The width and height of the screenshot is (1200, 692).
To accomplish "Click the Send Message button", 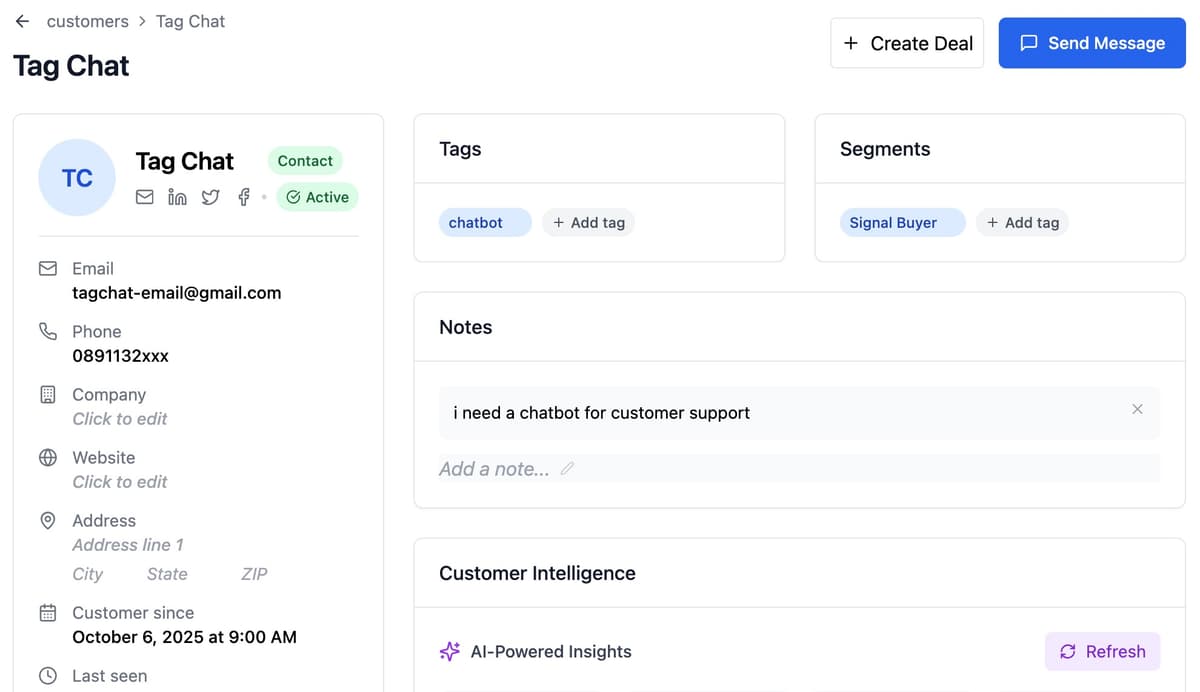I will (x=1092, y=43).
